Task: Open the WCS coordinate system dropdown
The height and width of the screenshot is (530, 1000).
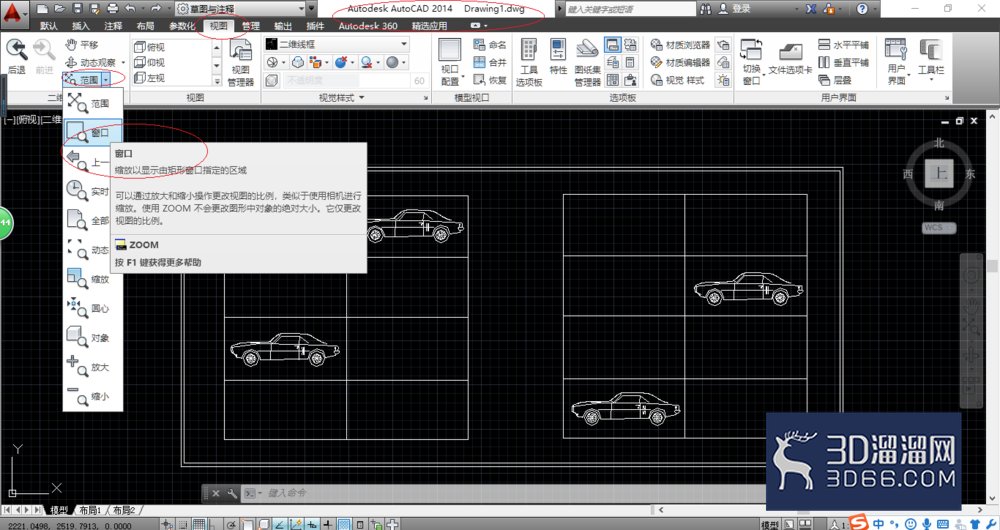Action: [939, 228]
